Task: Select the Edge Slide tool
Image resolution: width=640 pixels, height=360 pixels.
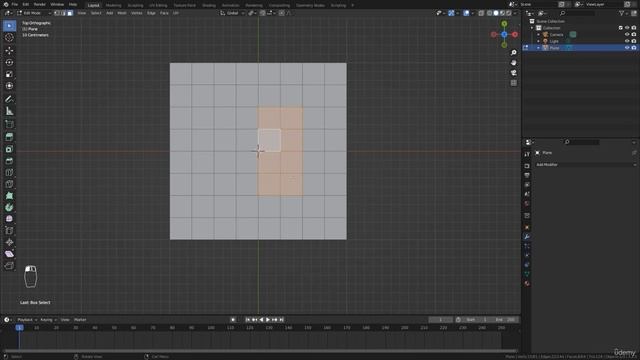Action: 9,231
